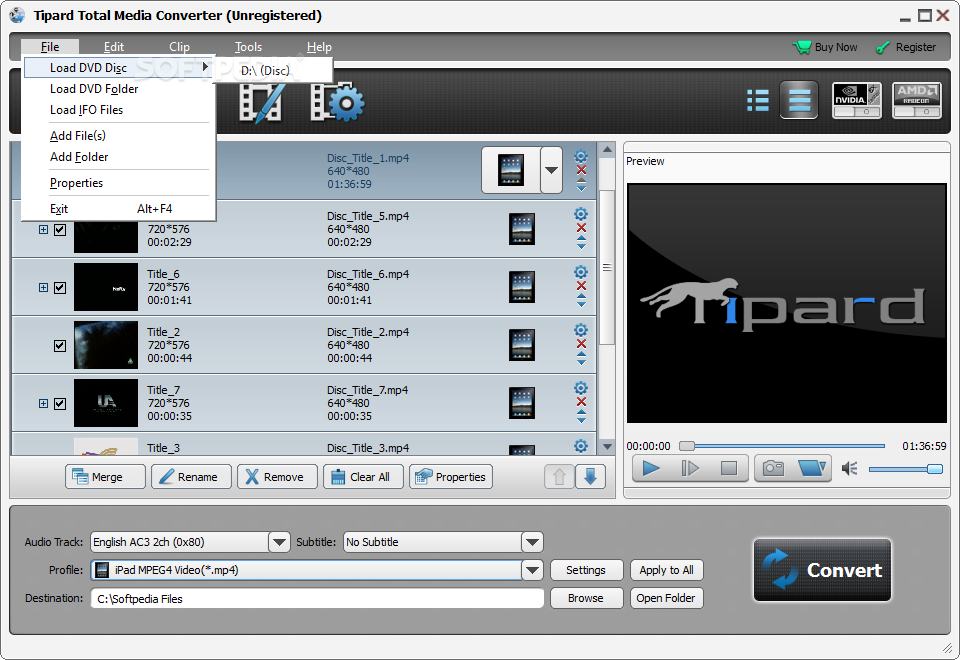
Task: Choose Add File(s) menu item
Action: tap(78, 135)
